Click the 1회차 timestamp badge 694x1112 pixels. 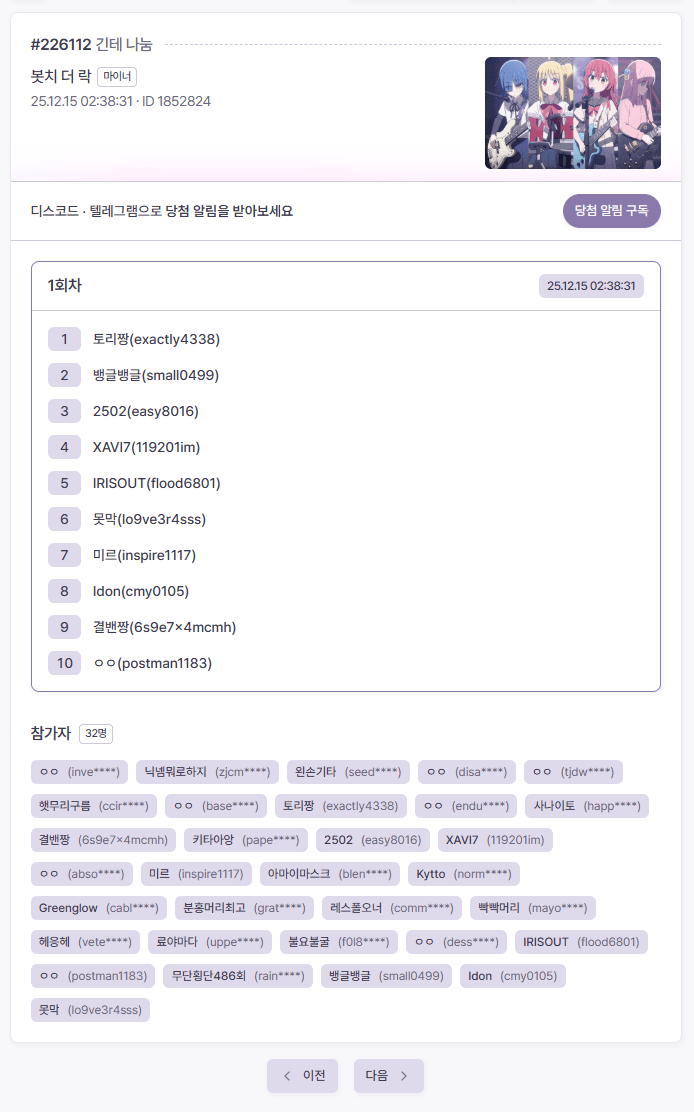[591, 286]
